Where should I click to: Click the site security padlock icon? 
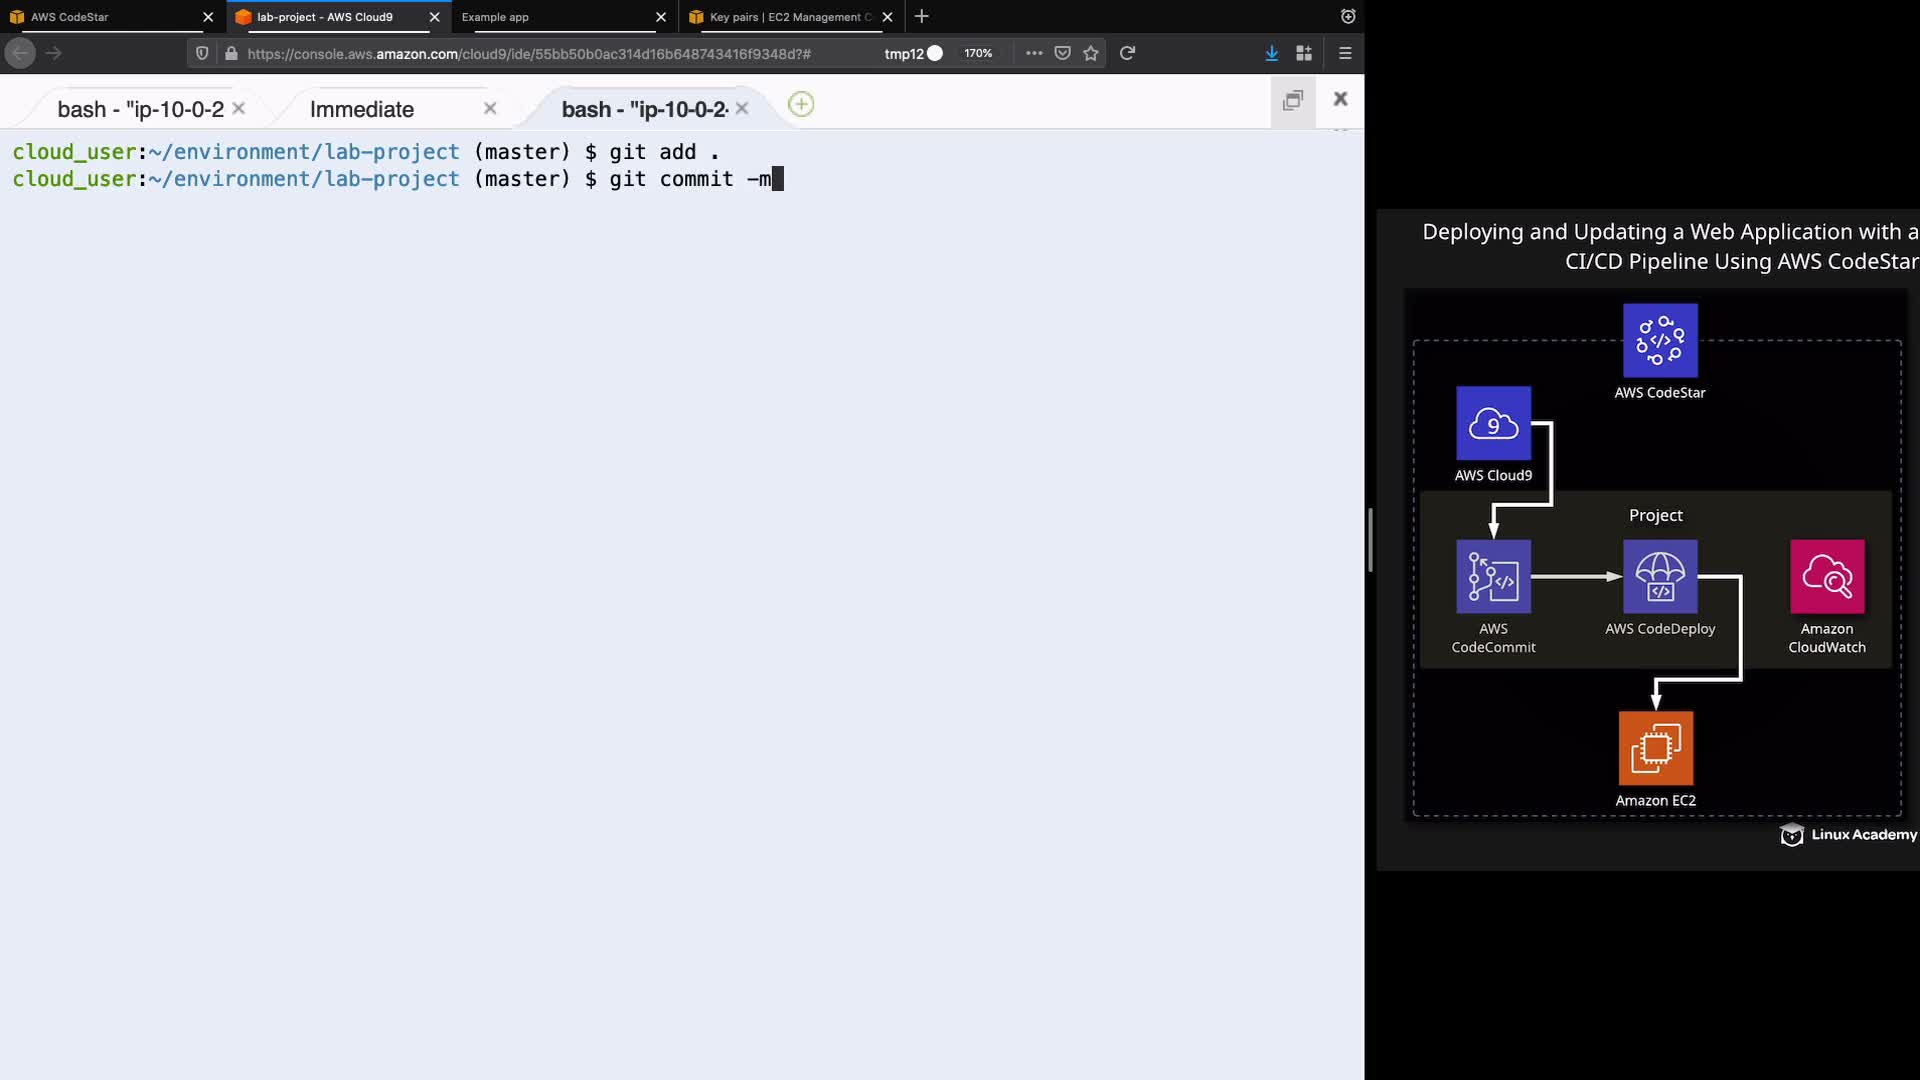231,53
